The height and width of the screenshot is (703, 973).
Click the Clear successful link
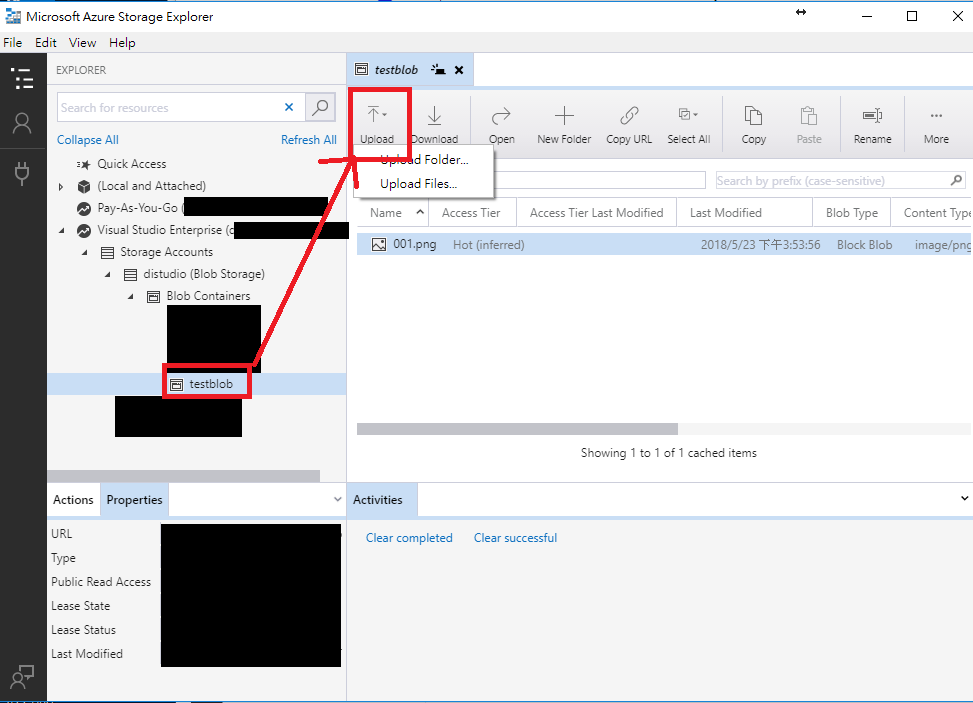click(x=516, y=538)
